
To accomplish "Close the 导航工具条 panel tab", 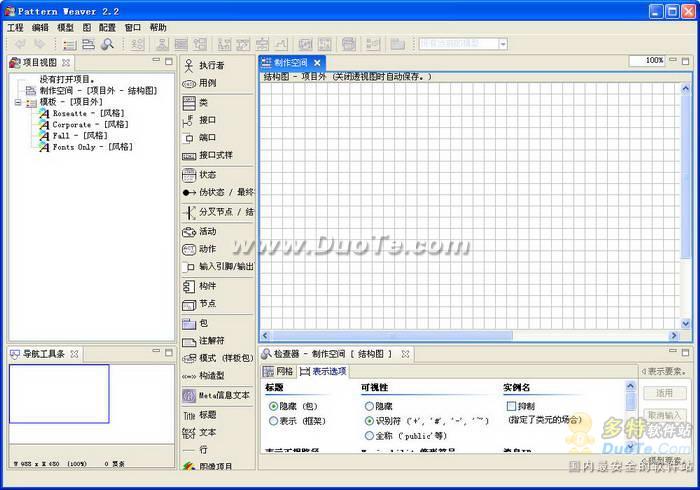I will point(75,354).
